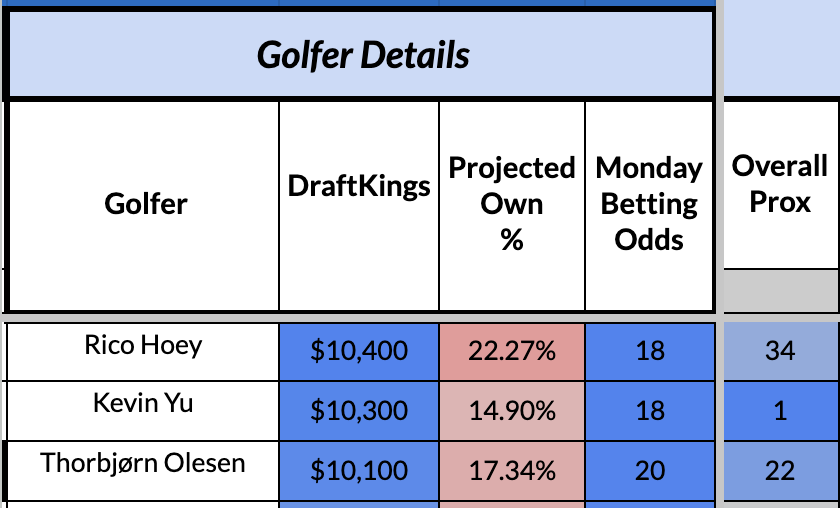840x508 pixels.
Task: Click the 14.90% ownership cell
Action: pyautogui.click(x=512, y=410)
